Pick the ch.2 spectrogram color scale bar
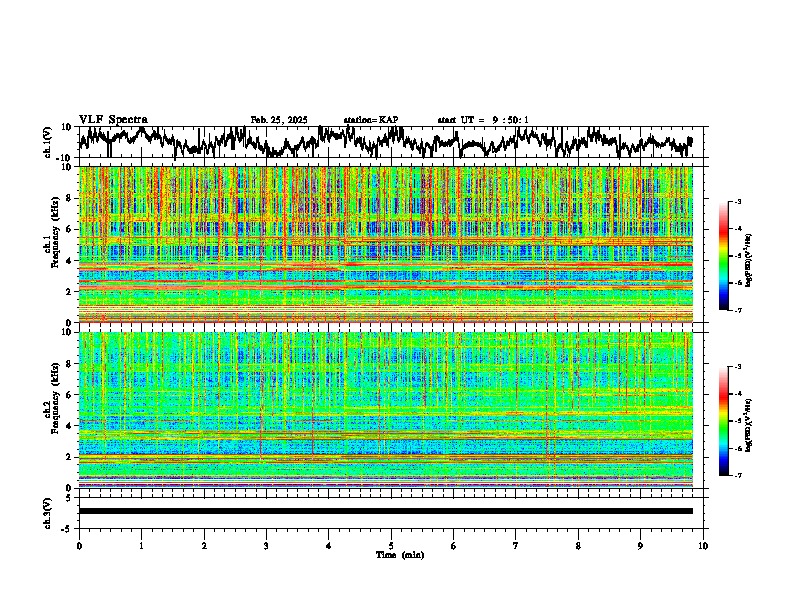Viewport: 792px width, 612px height. point(724,421)
